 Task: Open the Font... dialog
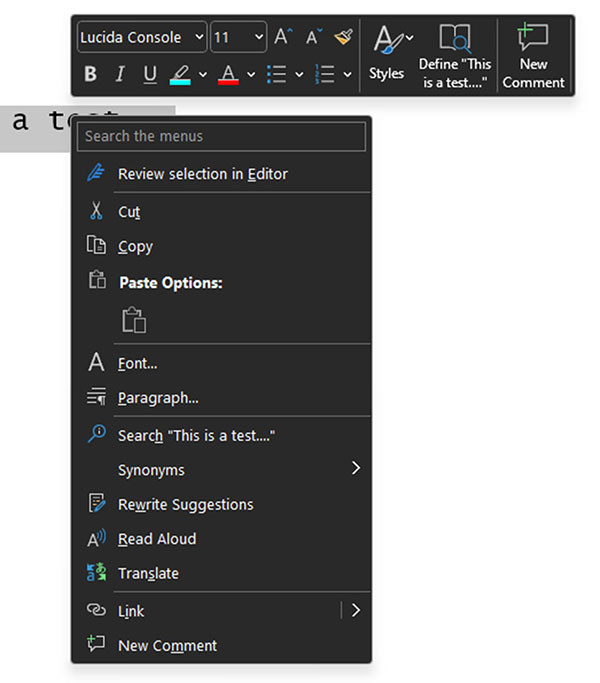point(221,363)
